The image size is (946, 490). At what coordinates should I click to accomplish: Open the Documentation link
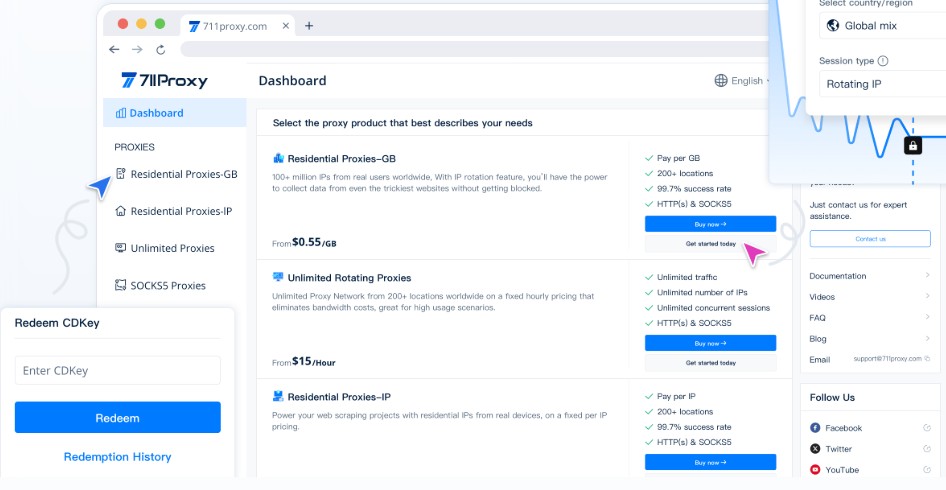(x=837, y=276)
